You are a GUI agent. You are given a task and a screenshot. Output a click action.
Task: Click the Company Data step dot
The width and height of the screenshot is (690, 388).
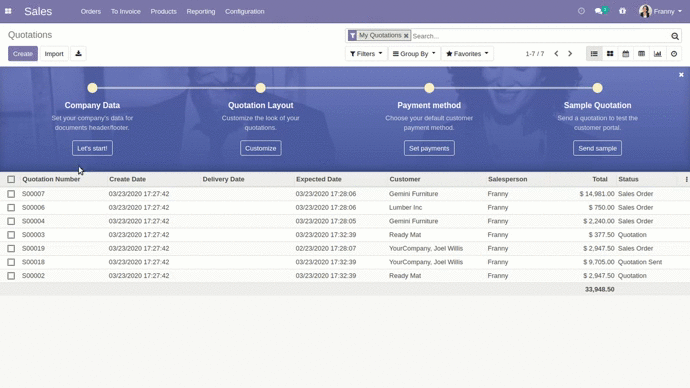click(92, 88)
